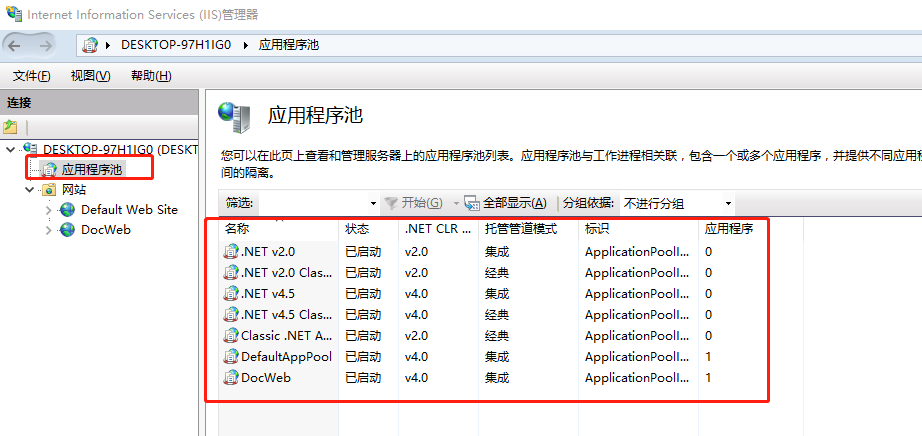Expand the DocWeb site node

click(x=49, y=230)
